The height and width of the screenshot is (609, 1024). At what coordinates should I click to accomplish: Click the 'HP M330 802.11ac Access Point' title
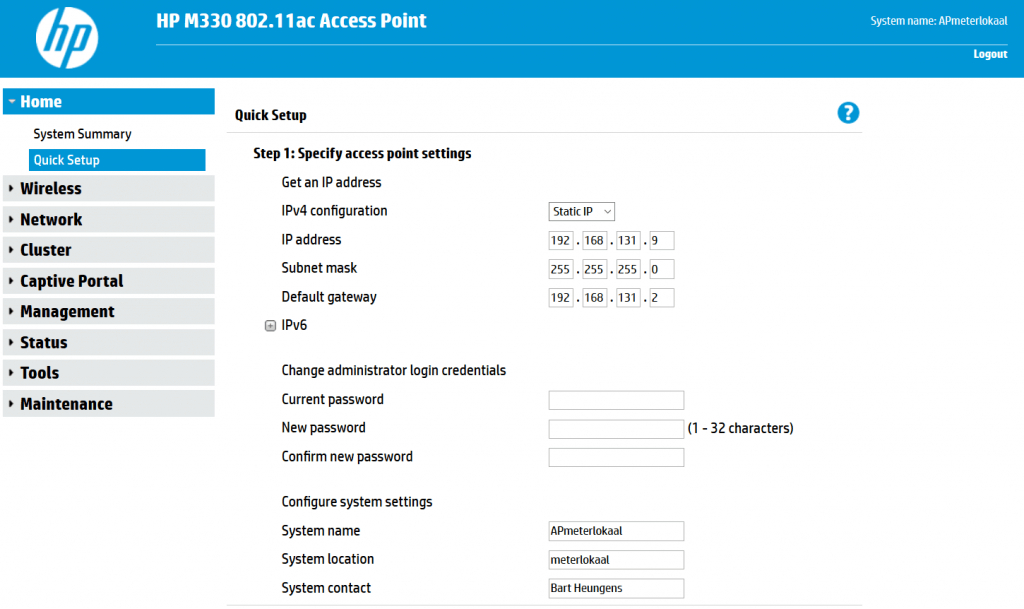point(291,21)
